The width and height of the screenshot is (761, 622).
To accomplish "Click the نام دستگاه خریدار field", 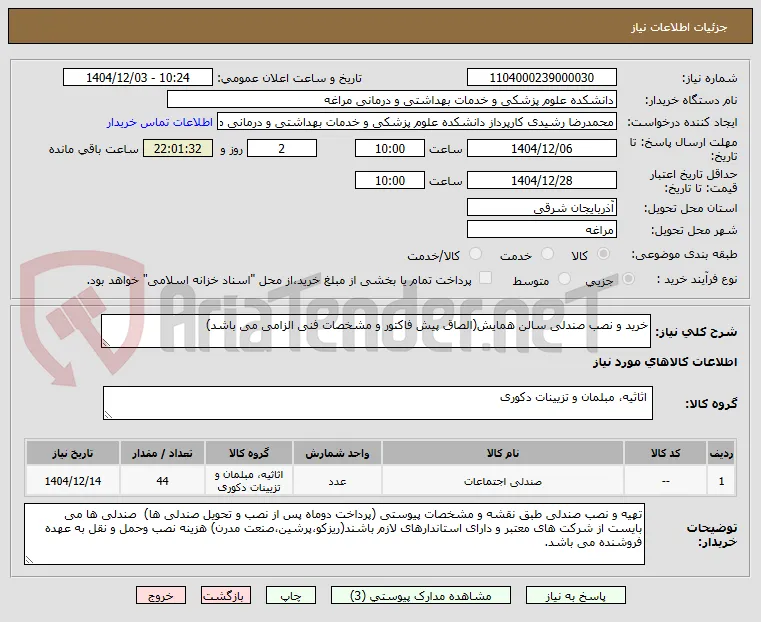I will coord(392,99).
